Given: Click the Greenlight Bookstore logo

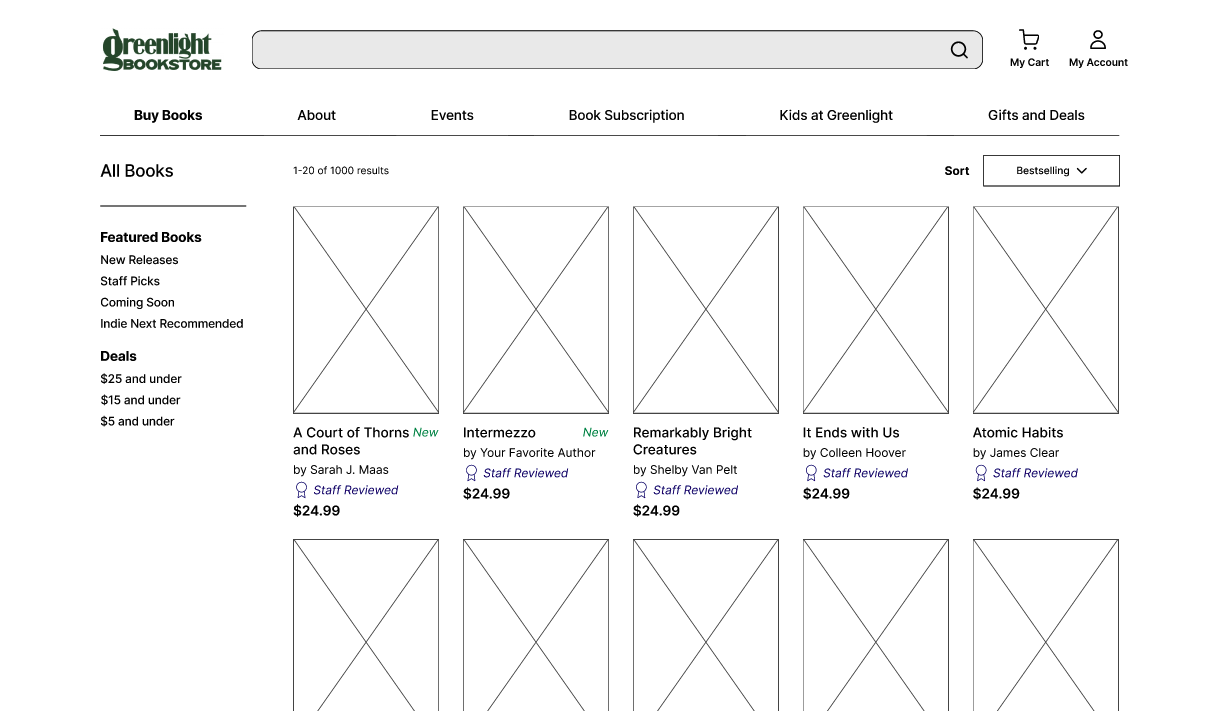Looking at the screenshot, I should pyautogui.click(x=162, y=50).
